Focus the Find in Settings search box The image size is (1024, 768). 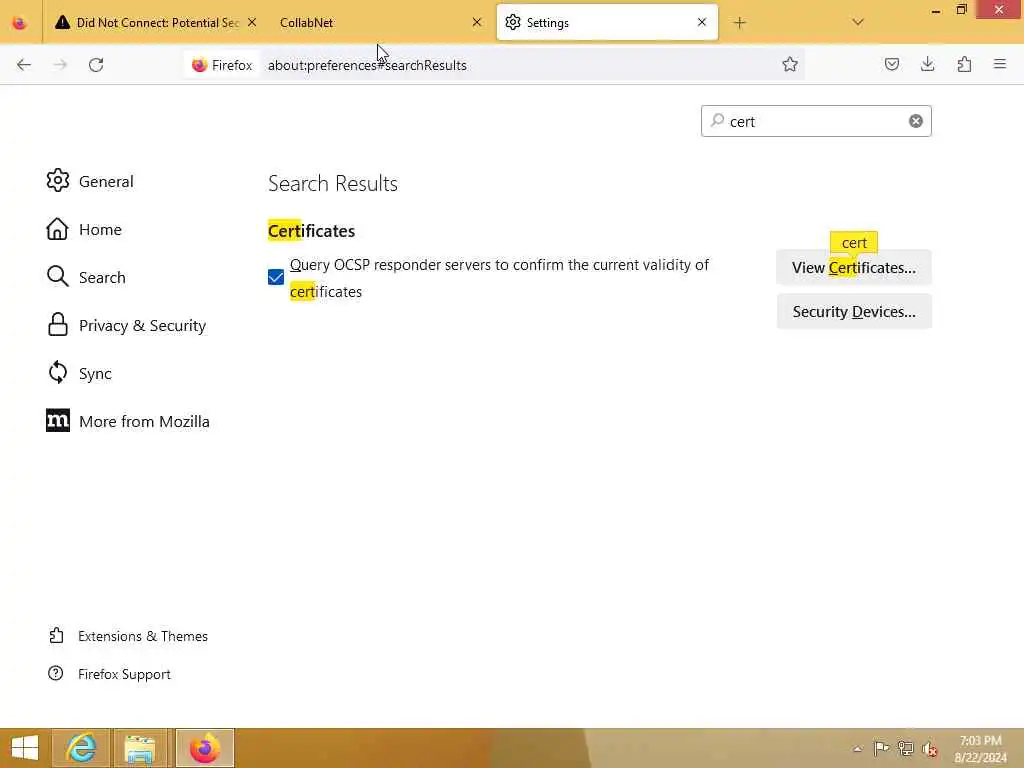coord(816,121)
